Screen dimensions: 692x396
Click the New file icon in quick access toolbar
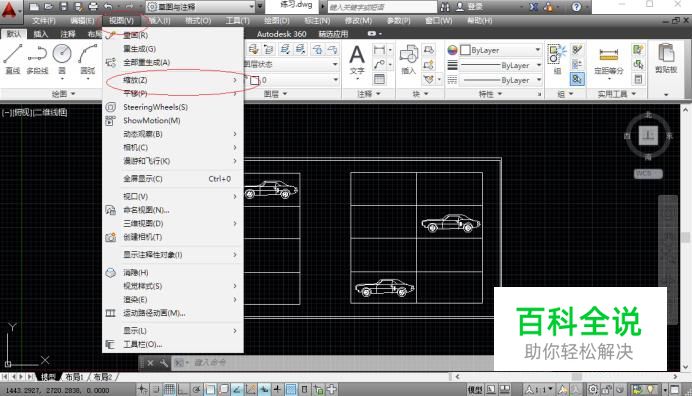[34, 7]
